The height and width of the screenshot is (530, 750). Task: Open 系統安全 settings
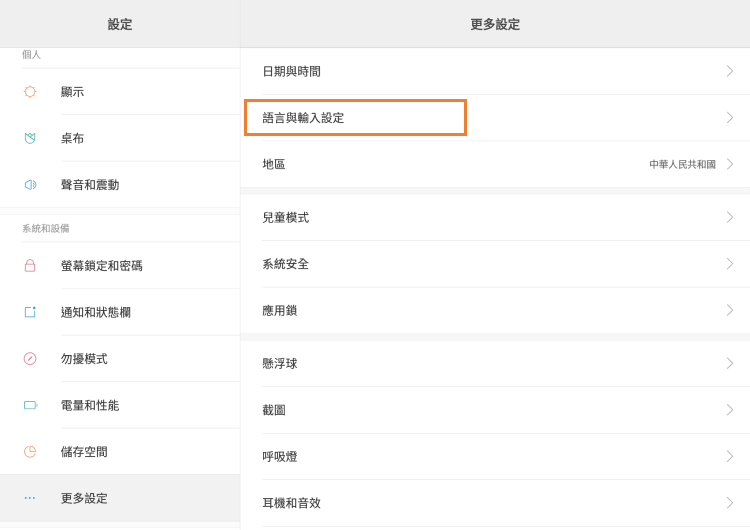coord(495,264)
